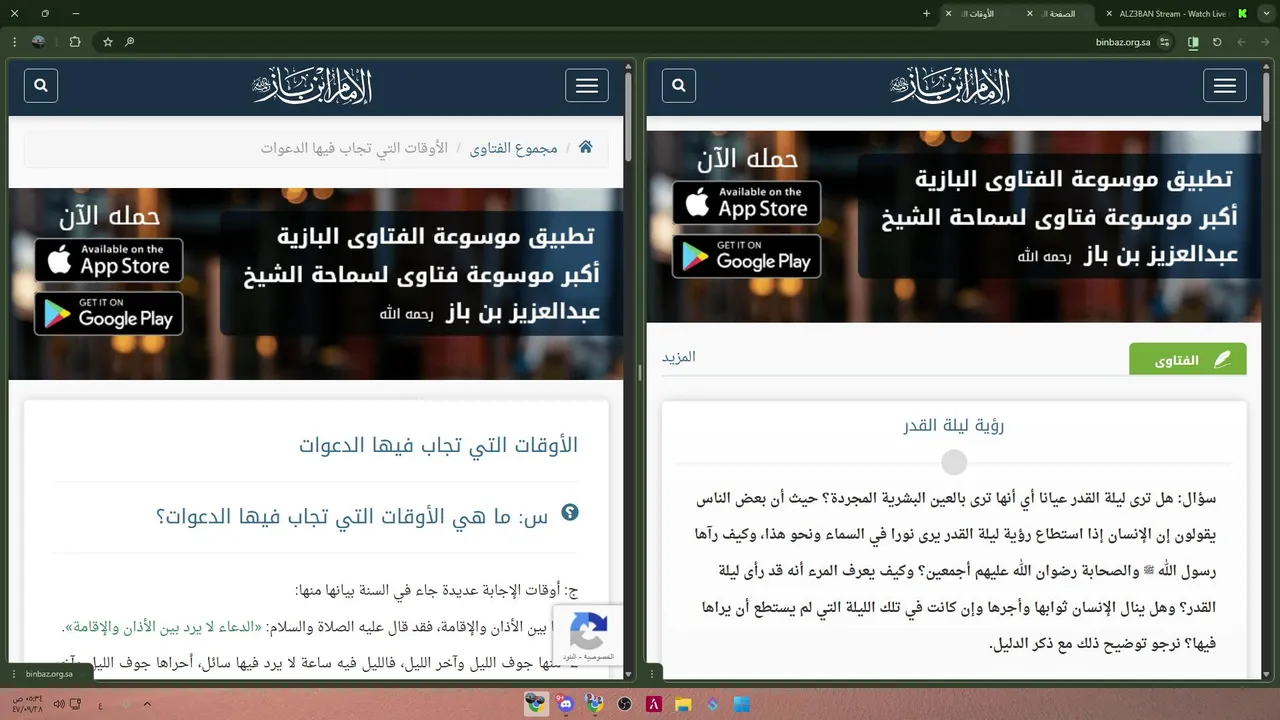Click Imam Ibn Baz logo in left pane

(x=312, y=86)
